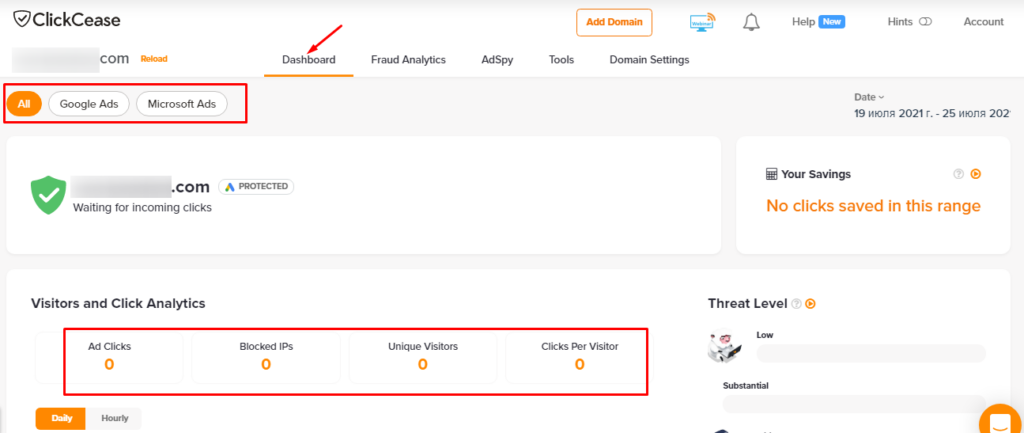Click the Substantial threat level bar

[854, 404]
